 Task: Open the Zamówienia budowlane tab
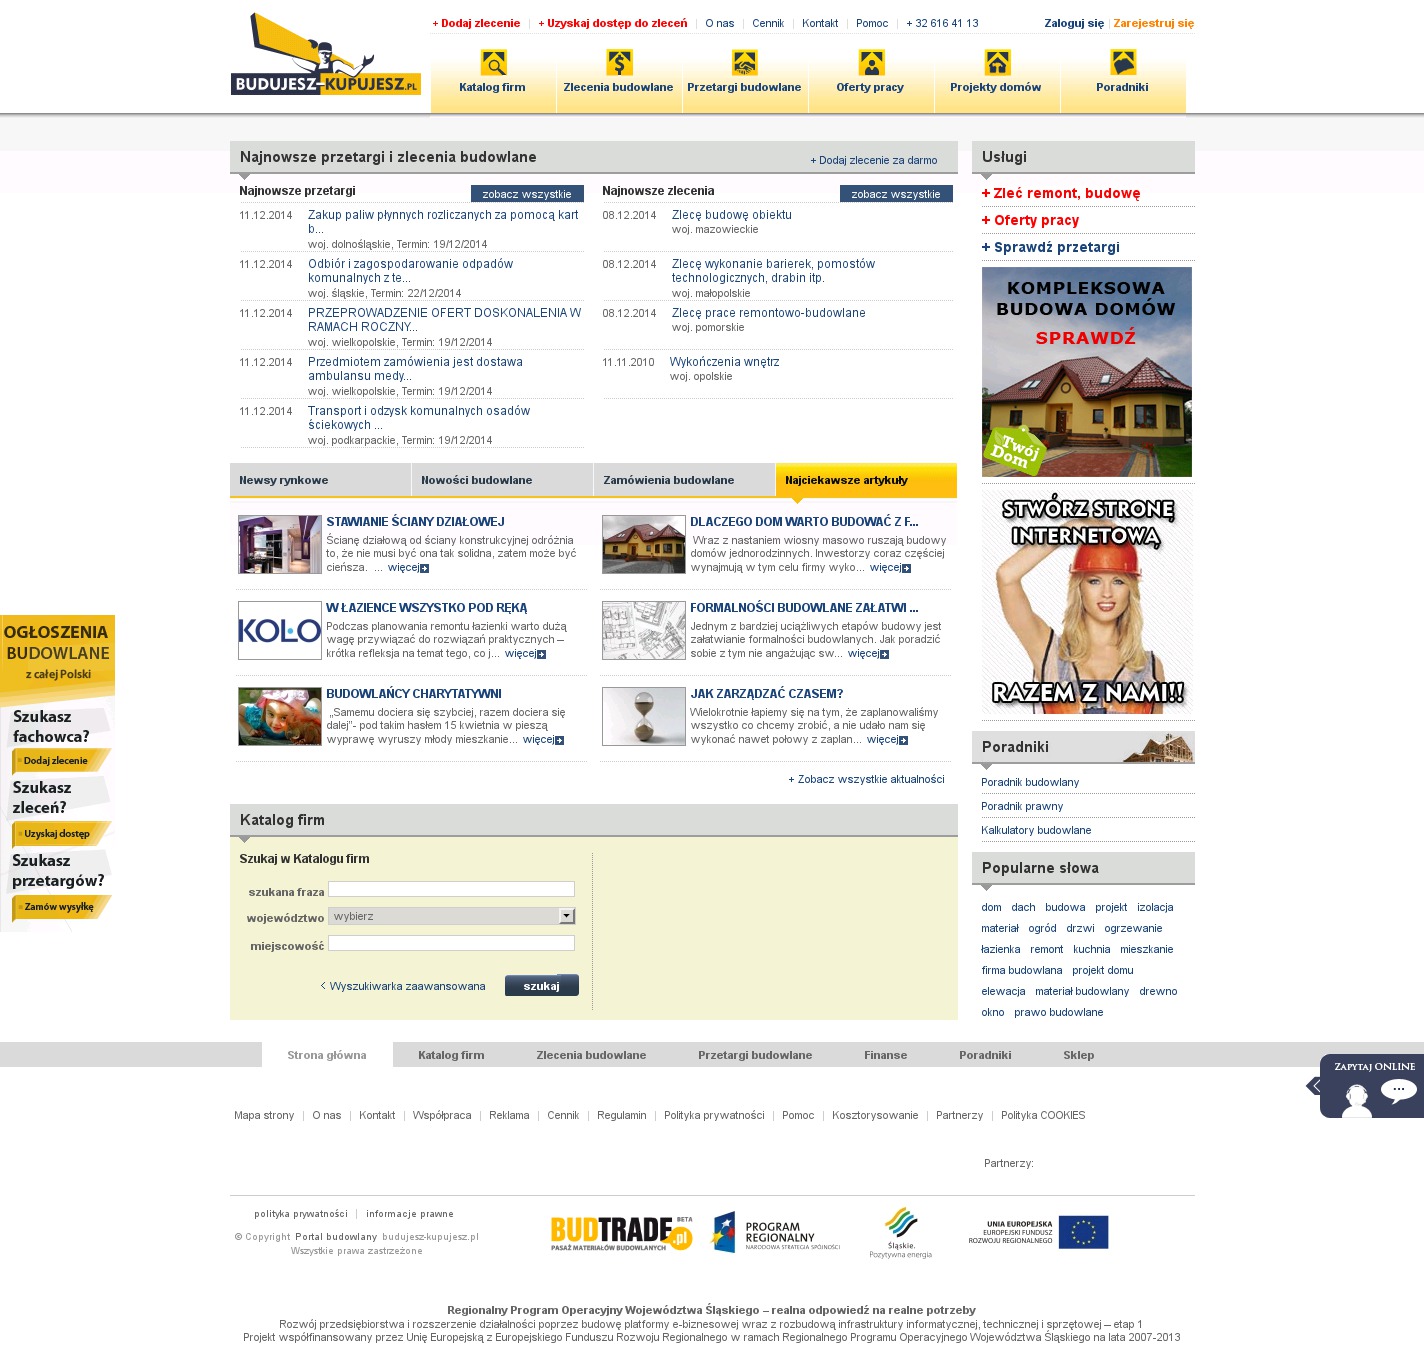[x=669, y=480]
